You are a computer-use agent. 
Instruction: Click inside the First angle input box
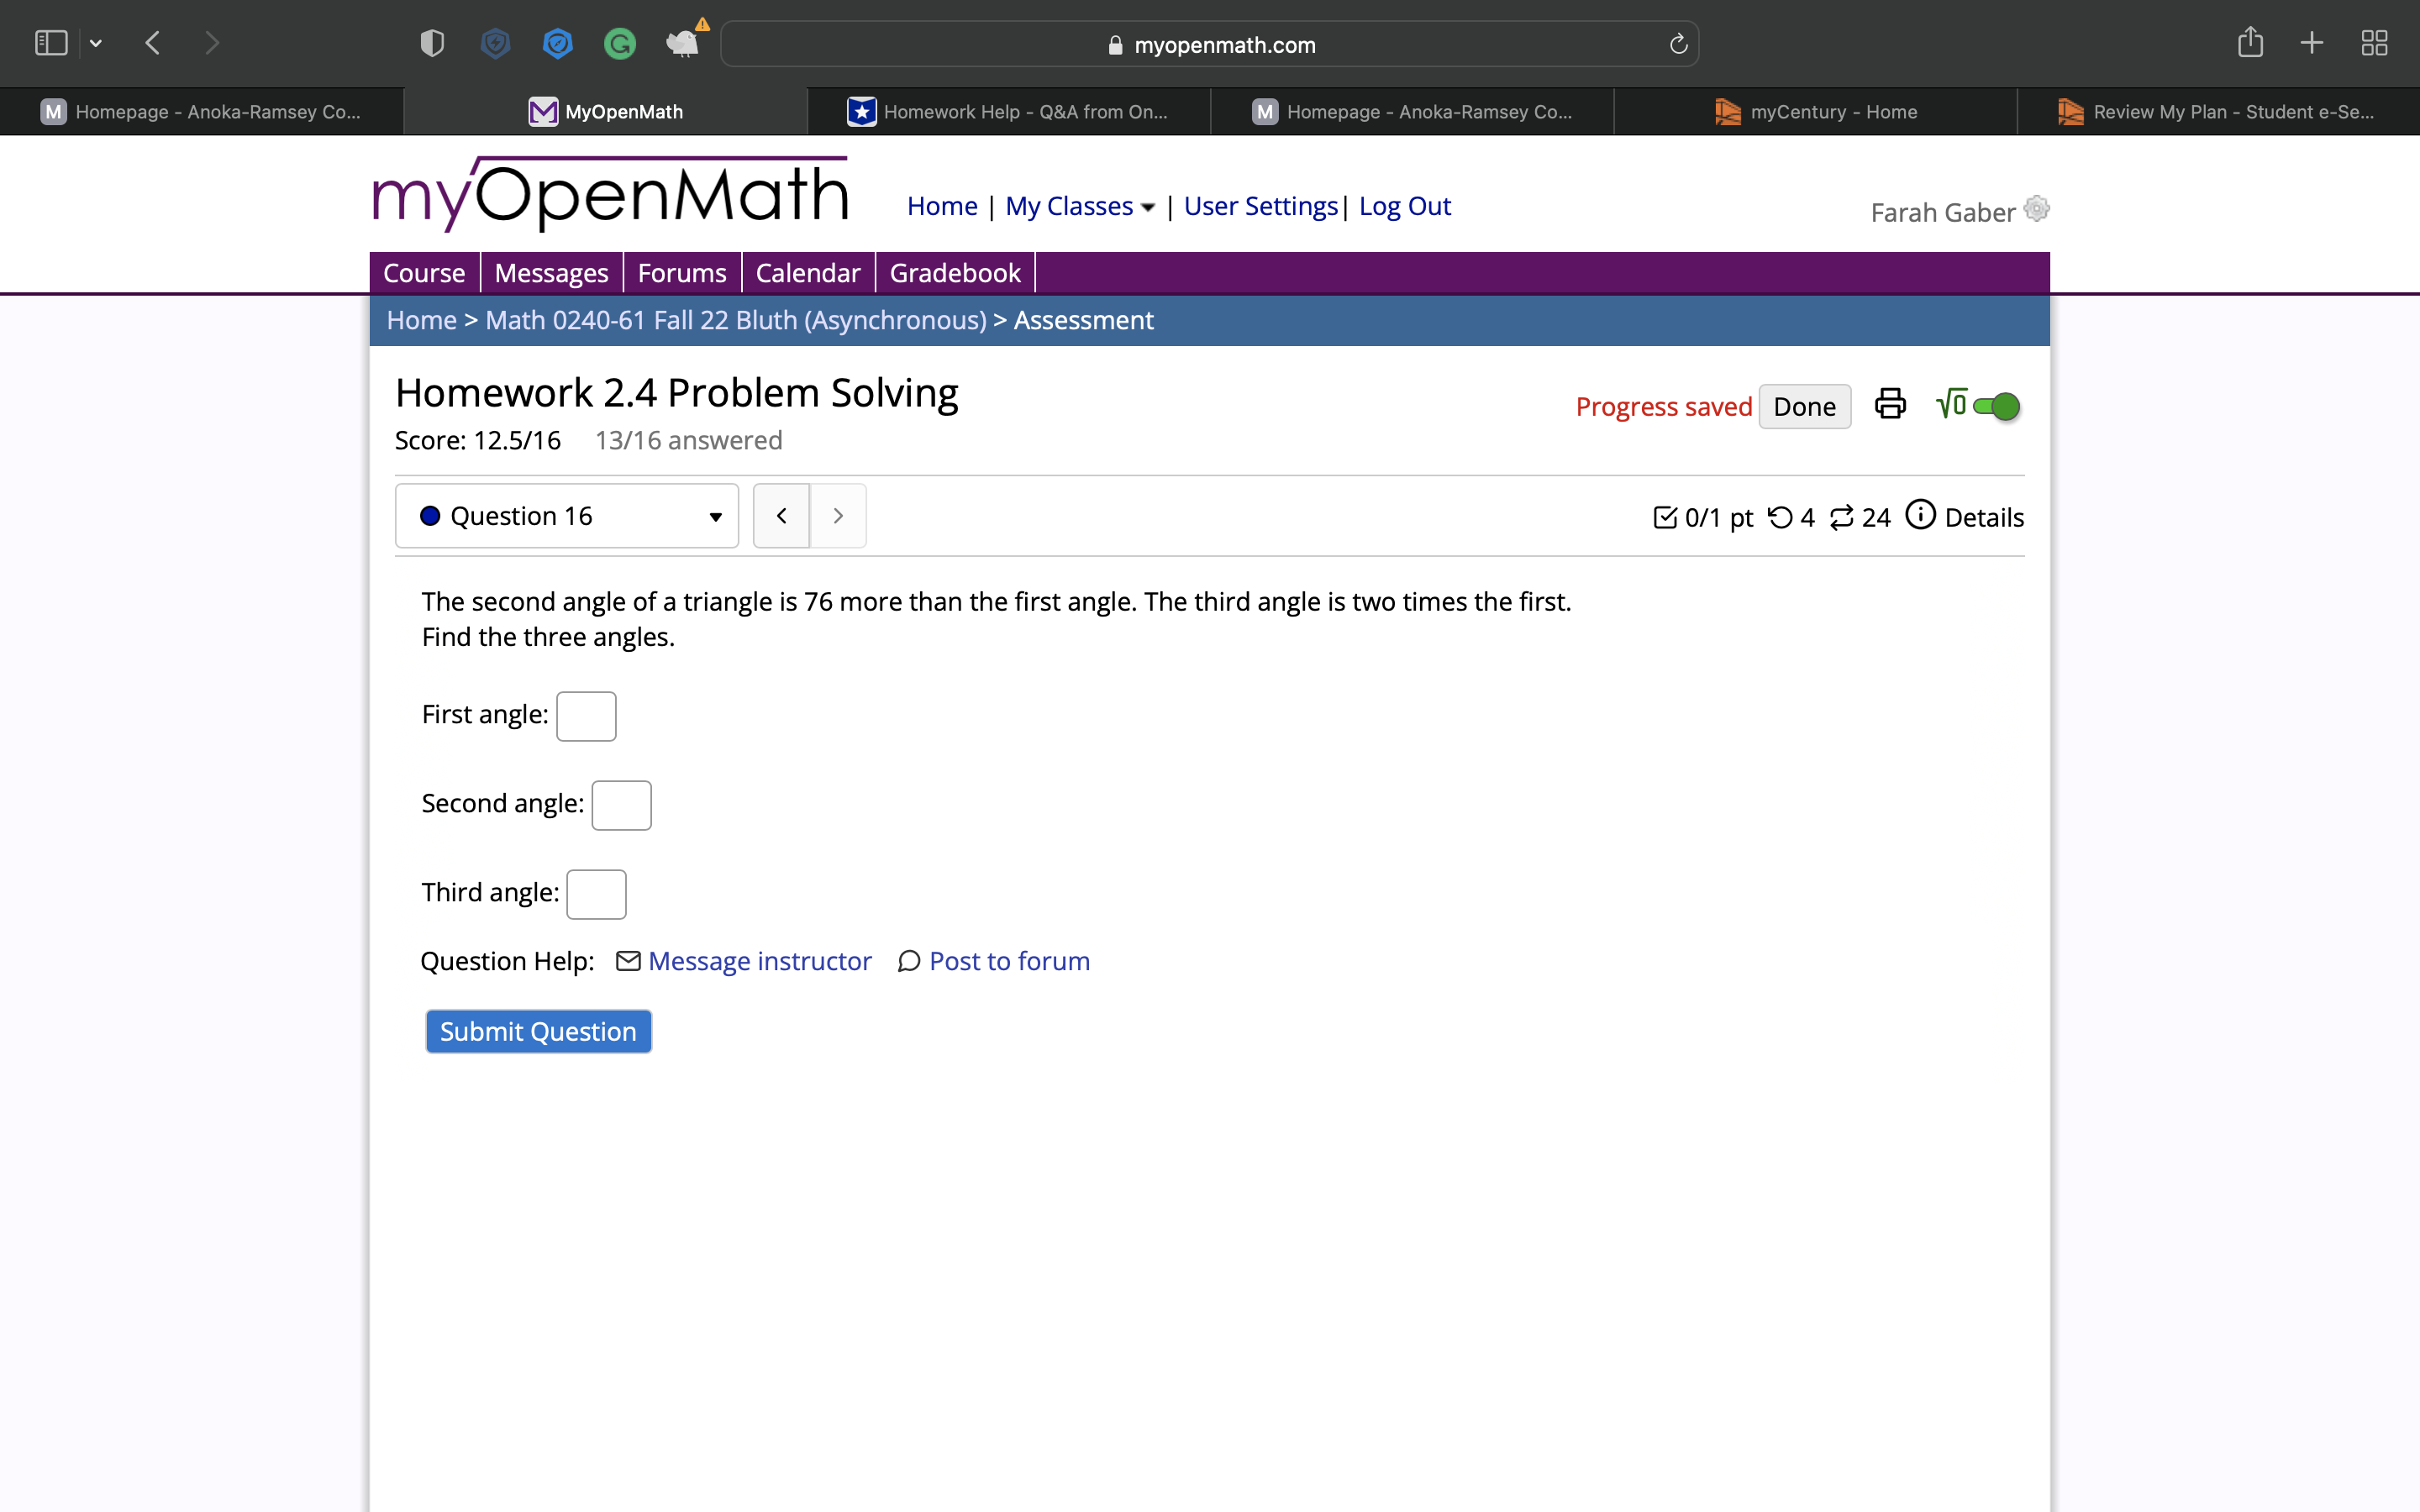tap(586, 715)
